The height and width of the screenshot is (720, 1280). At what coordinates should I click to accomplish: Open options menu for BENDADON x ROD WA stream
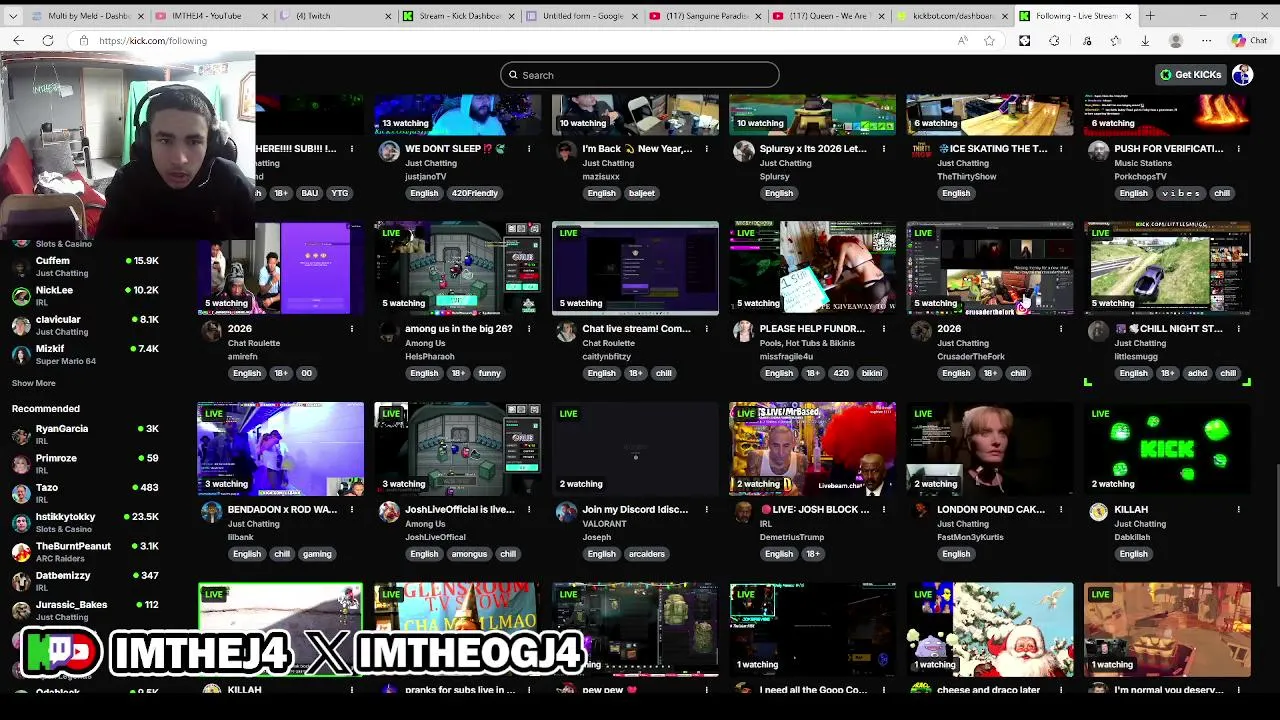351,510
